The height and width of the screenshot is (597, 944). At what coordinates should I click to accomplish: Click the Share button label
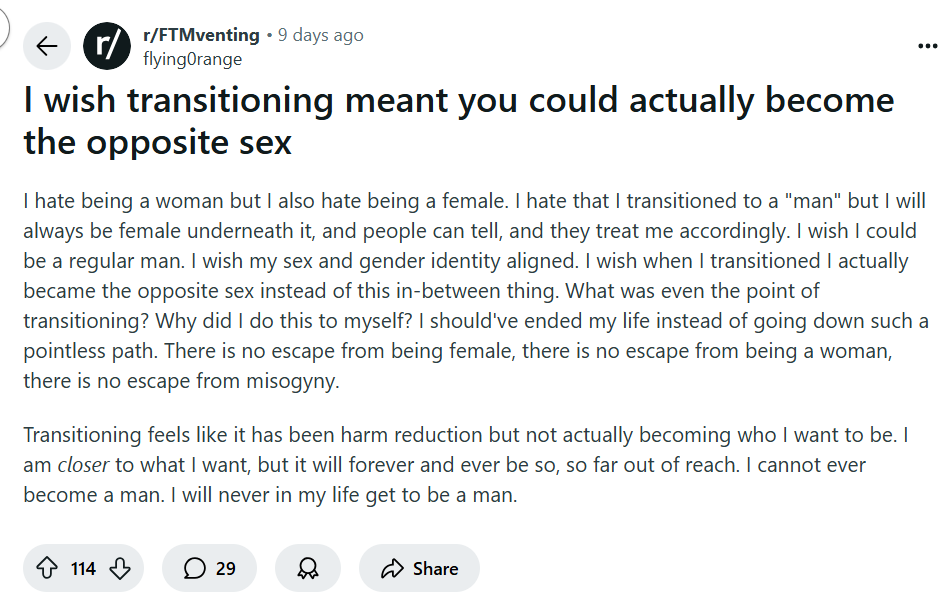[x=435, y=569]
